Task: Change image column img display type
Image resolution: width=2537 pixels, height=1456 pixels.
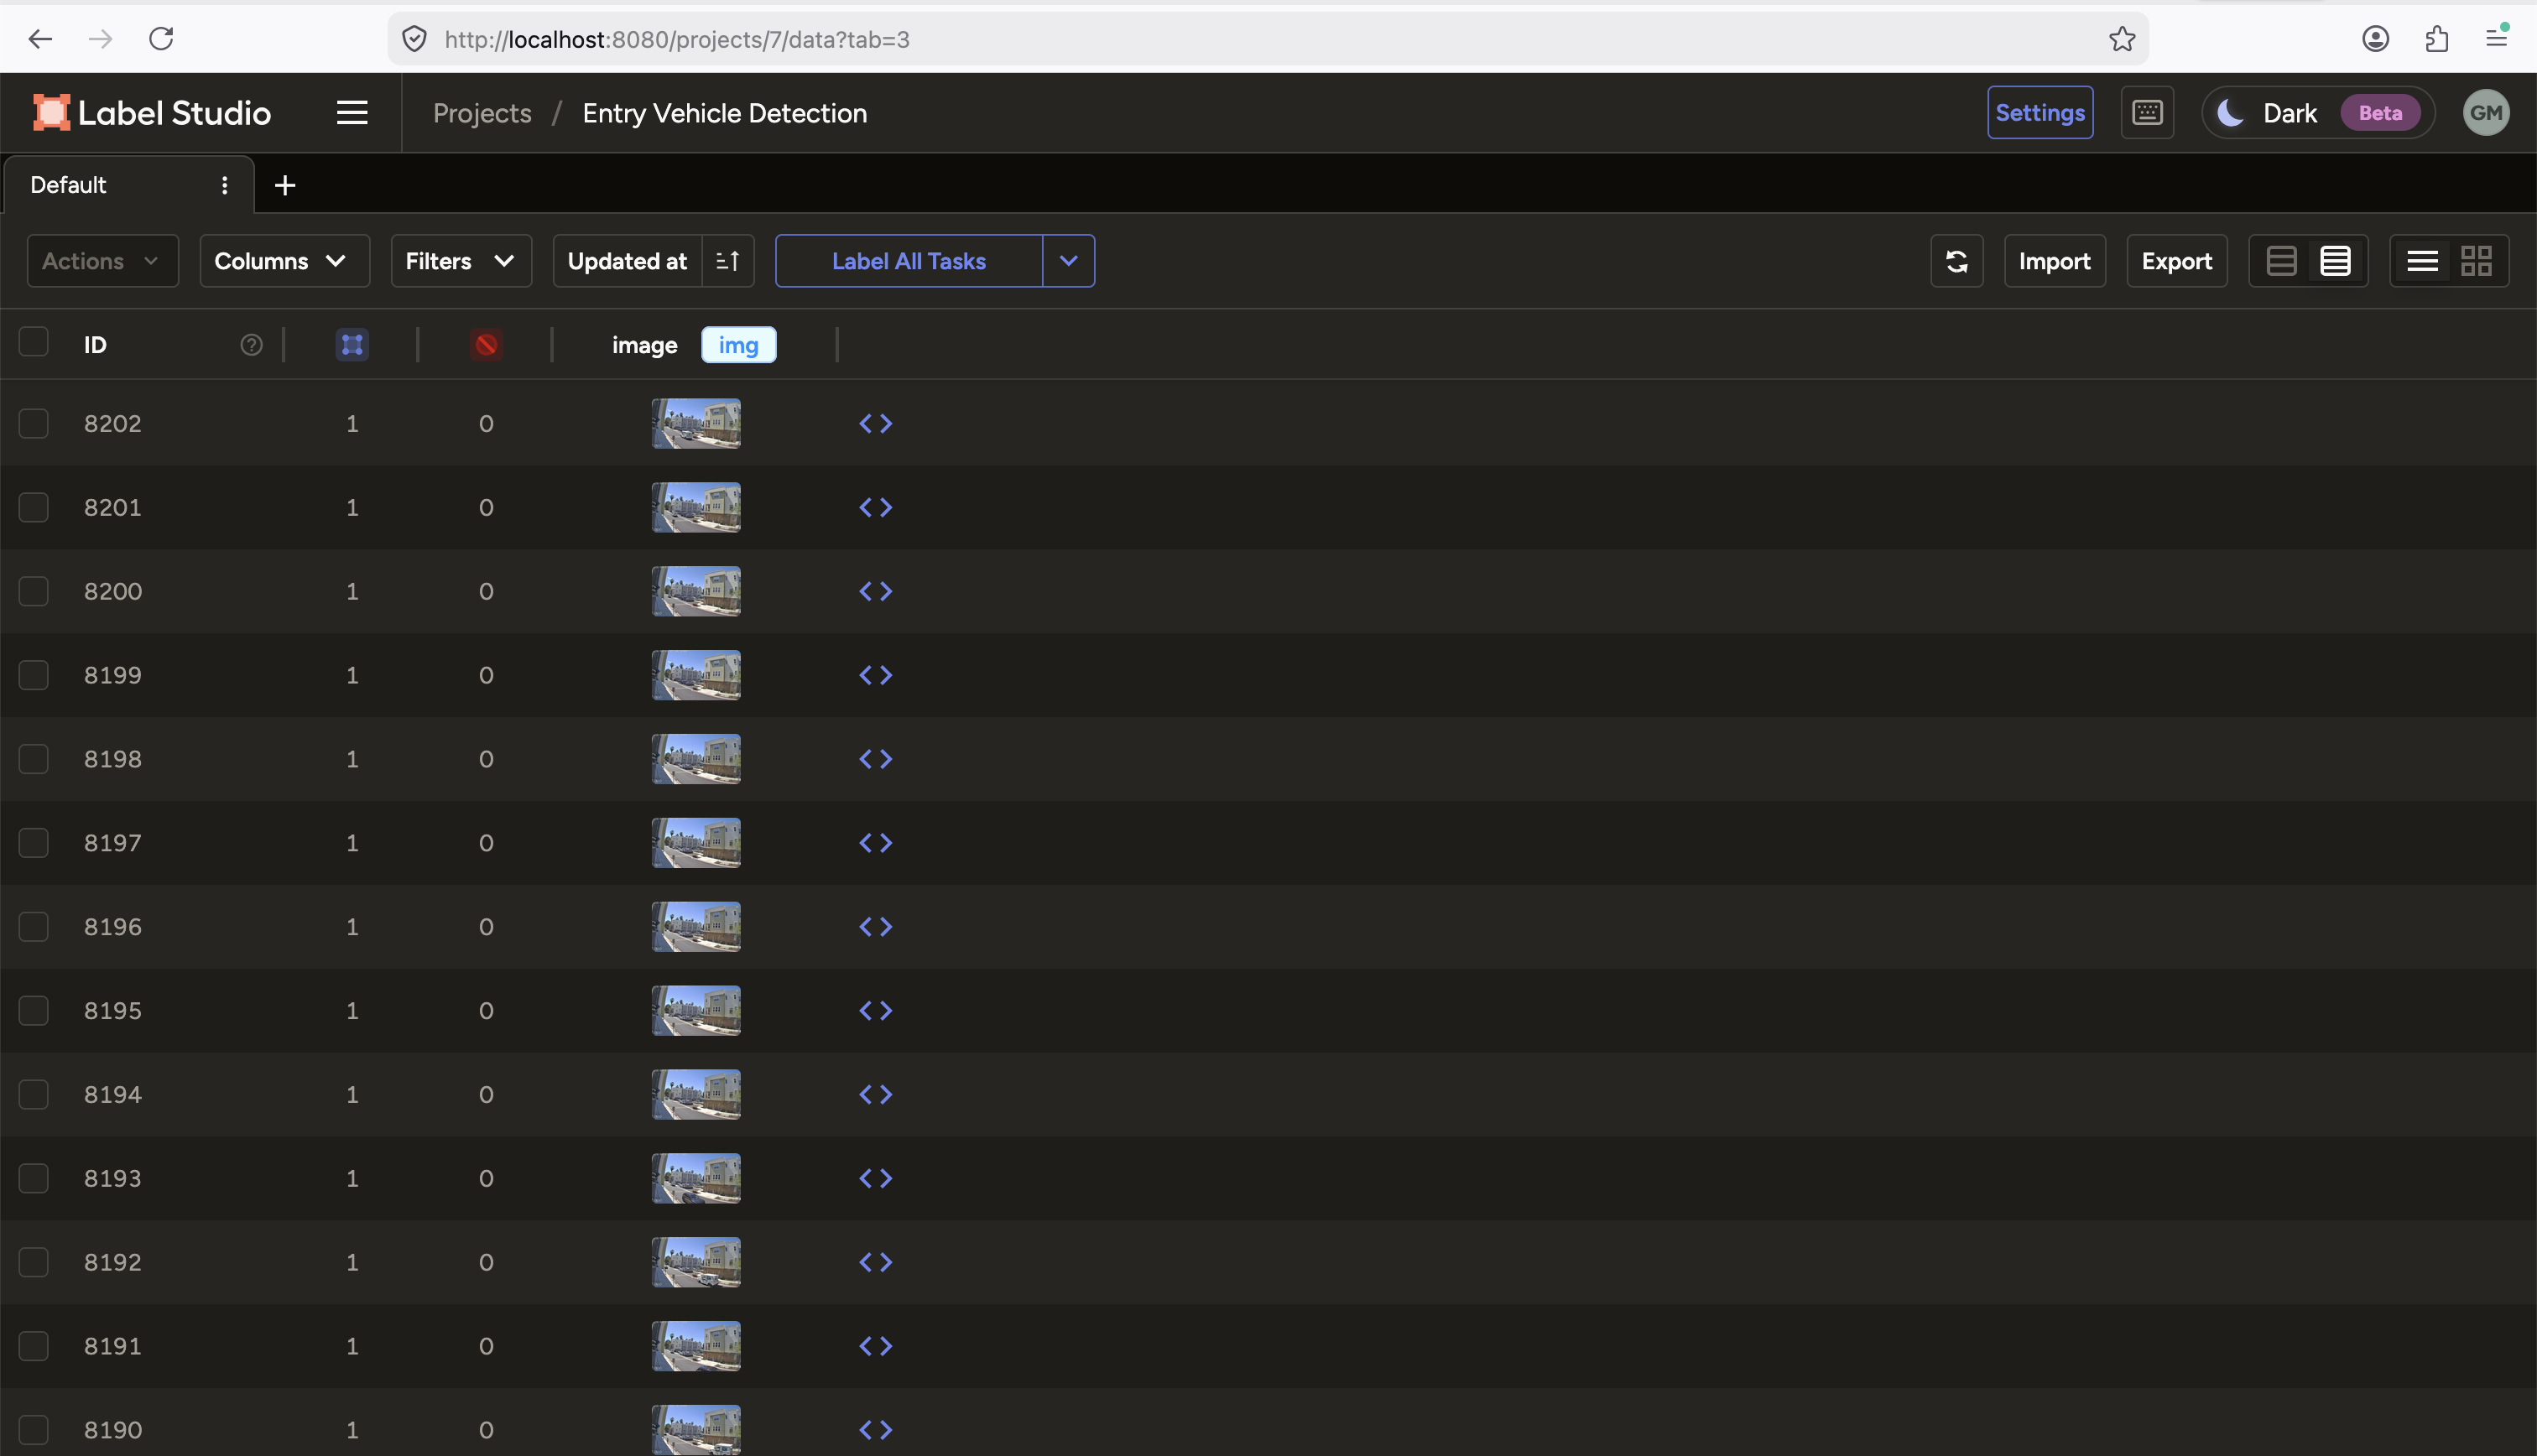Action: point(738,345)
